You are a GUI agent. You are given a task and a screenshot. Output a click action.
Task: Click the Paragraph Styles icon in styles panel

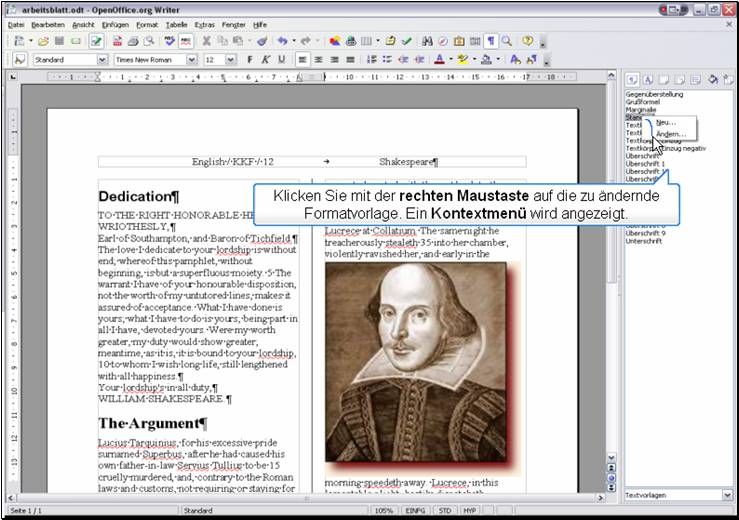coord(633,79)
